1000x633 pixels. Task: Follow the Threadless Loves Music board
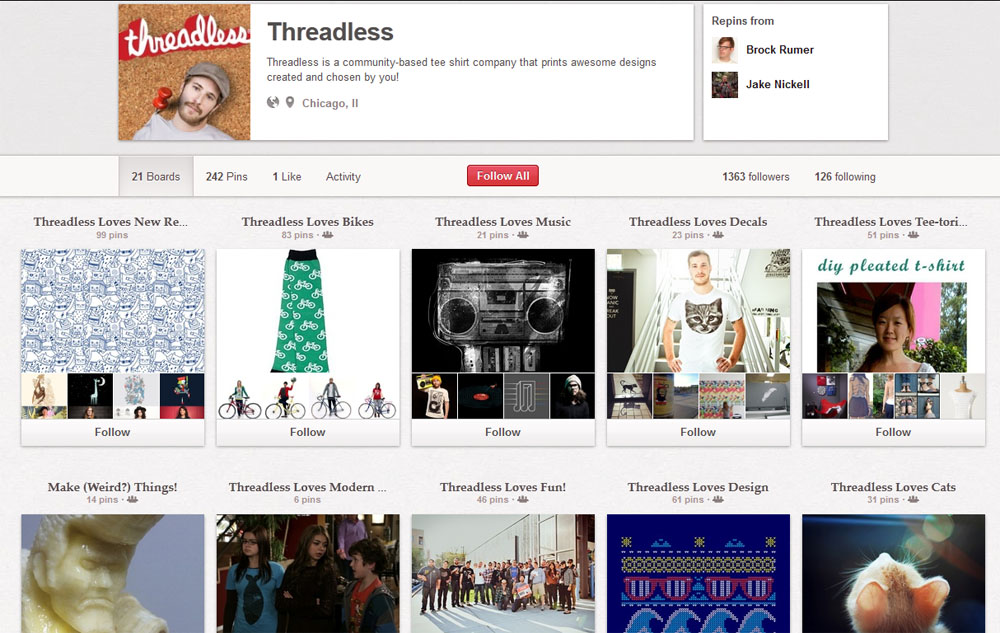503,432
